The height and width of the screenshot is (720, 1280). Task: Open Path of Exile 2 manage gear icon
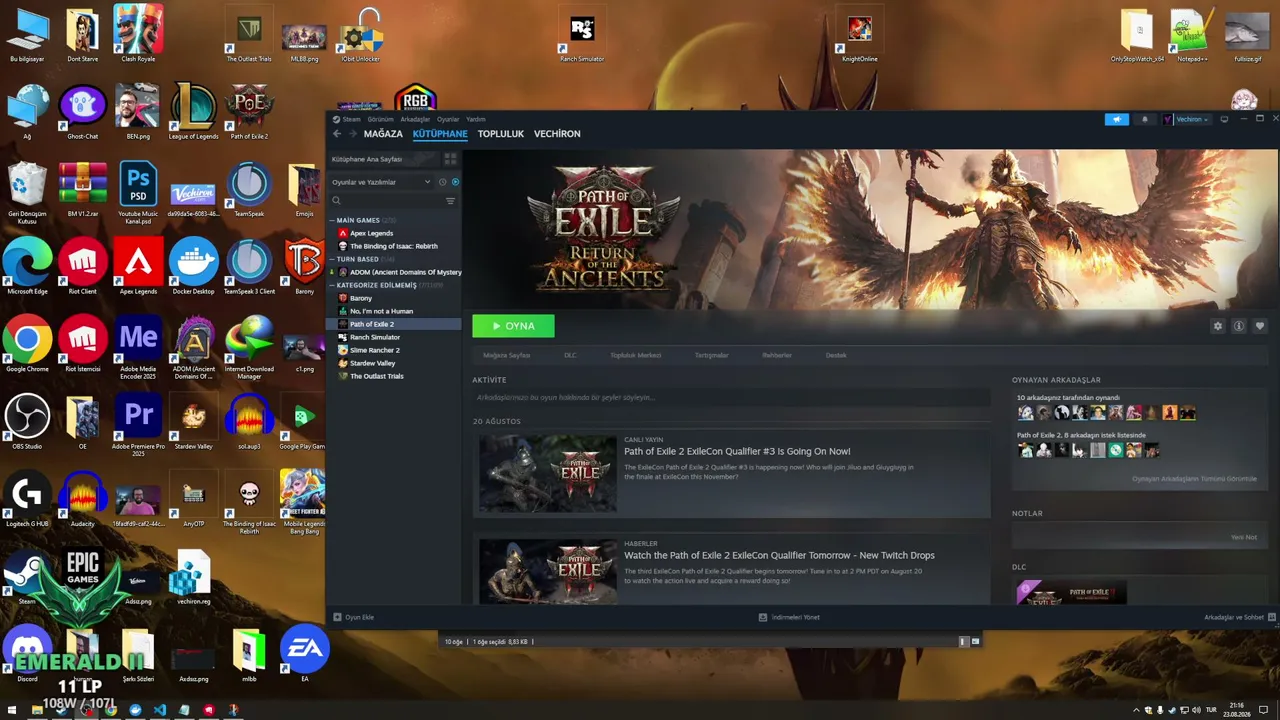tap(1217, 326)
